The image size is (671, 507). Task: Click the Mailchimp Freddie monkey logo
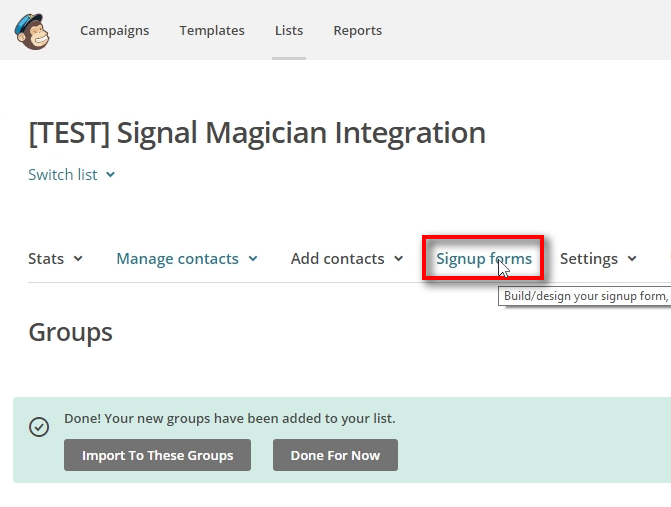coord(32,30)
